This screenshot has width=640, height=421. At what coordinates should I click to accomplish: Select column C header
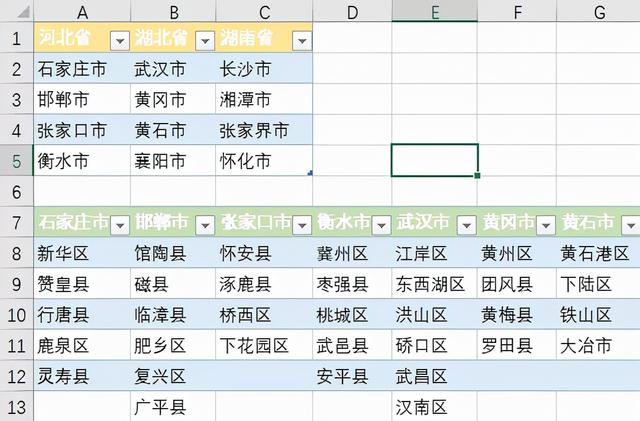264,12
